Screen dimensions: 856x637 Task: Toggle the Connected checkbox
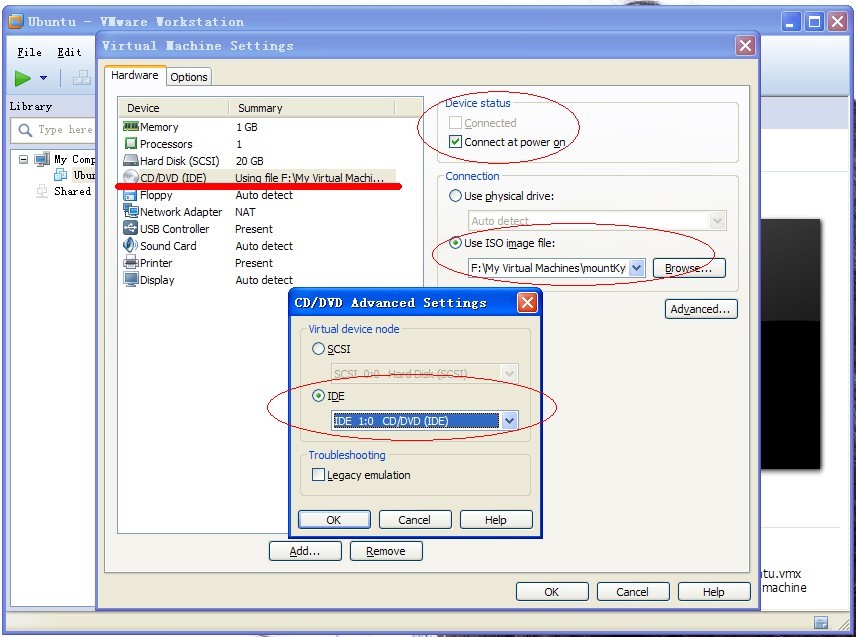click(455, 122)
